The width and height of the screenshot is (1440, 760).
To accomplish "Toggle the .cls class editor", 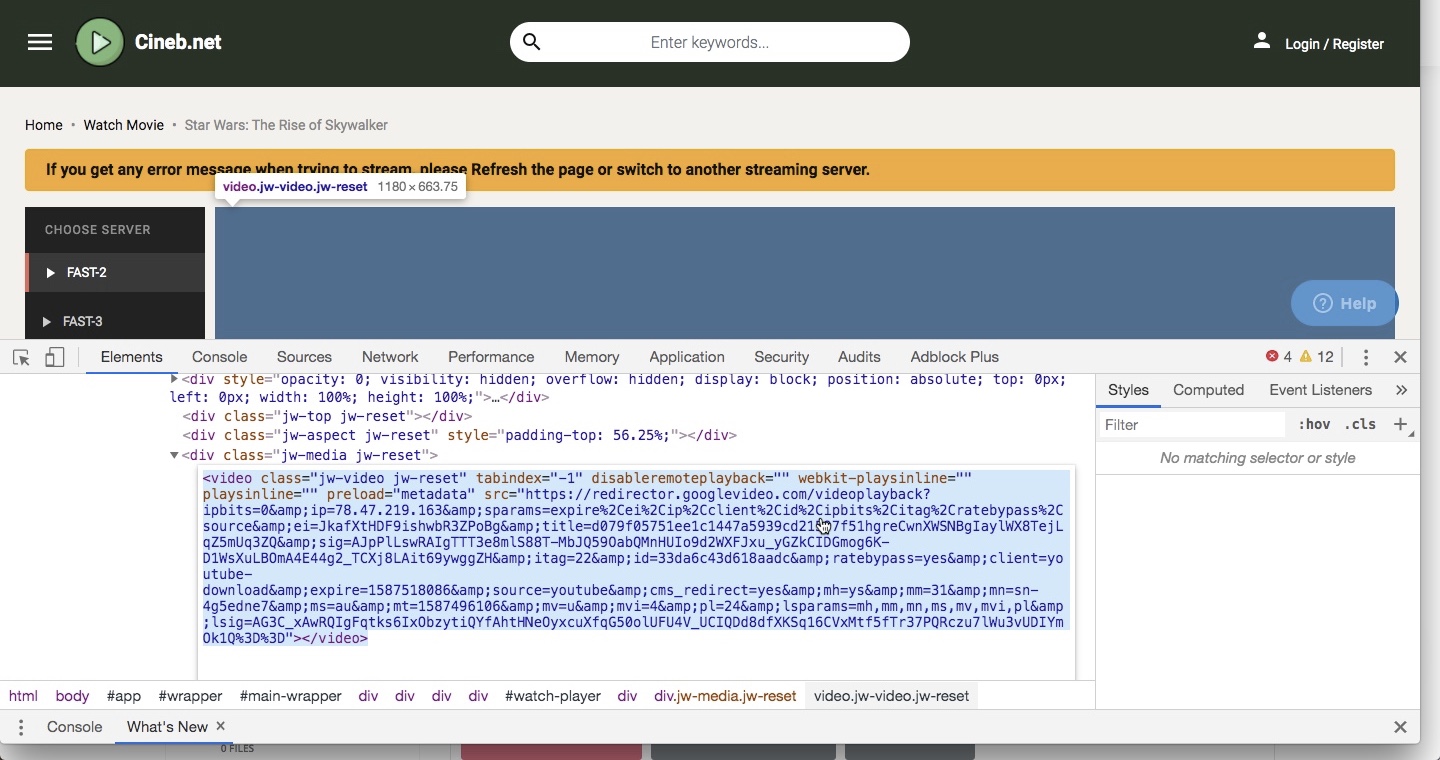I will 1361,424.
